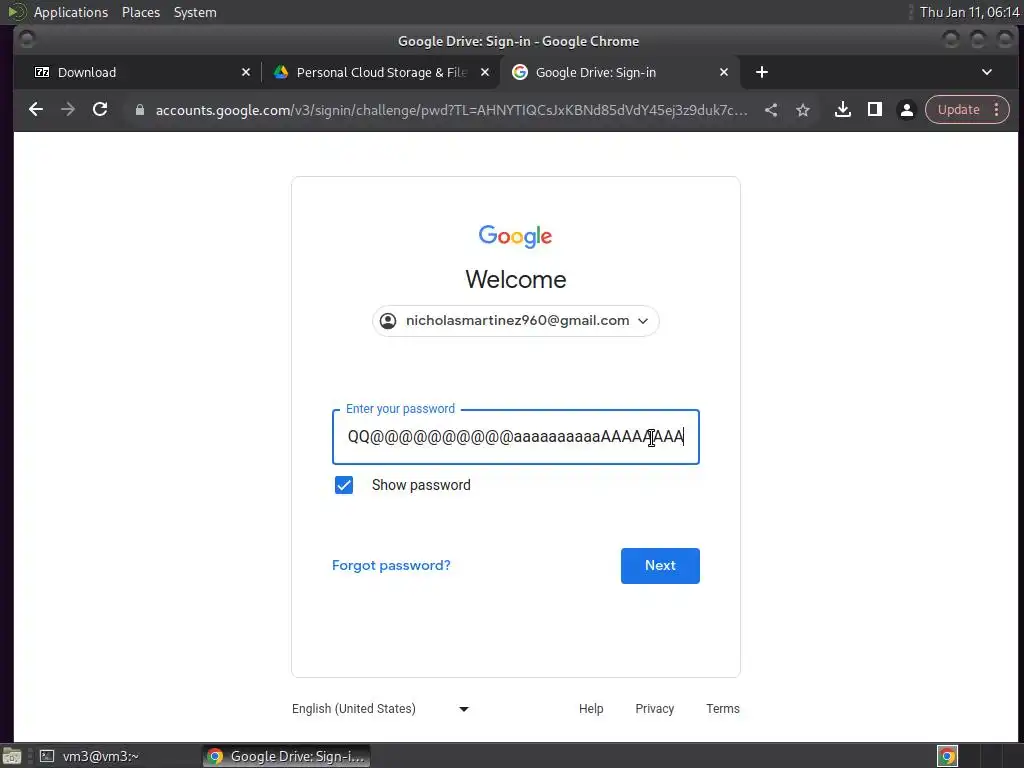Switch to Personal Cloud Storage & File tab
The image size is (1024, 768).
(382, 72)
